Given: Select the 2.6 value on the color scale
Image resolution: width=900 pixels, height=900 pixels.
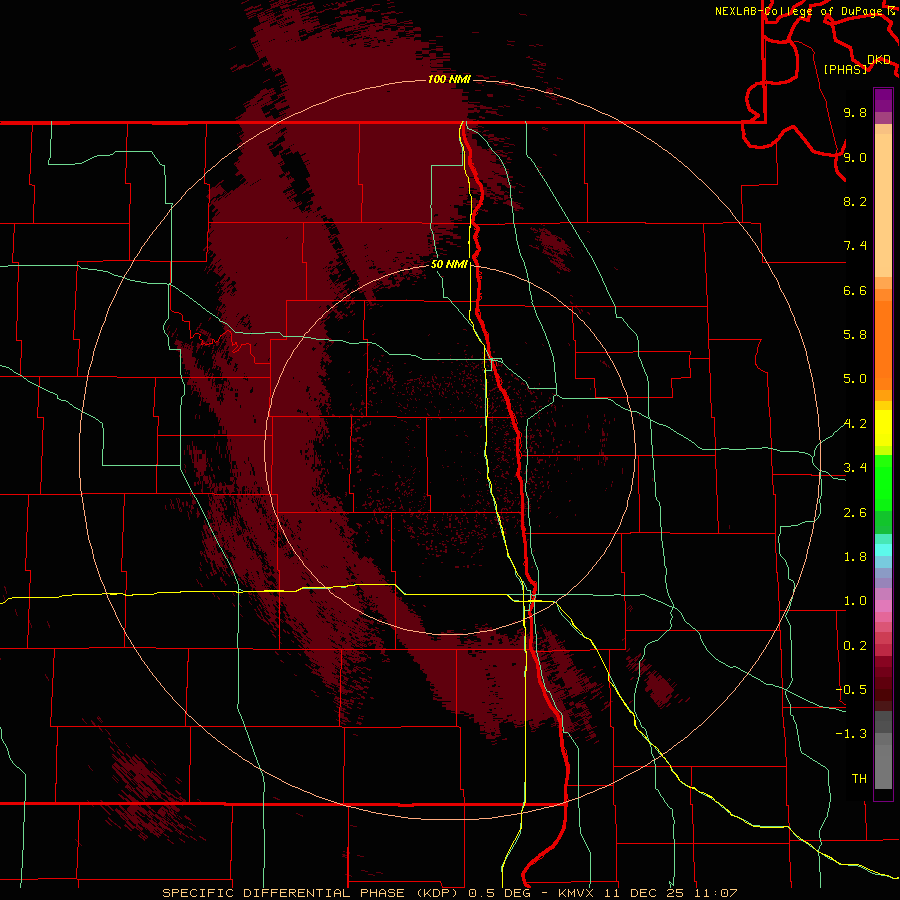Looking at the screenshot, I should pos(855,513).
